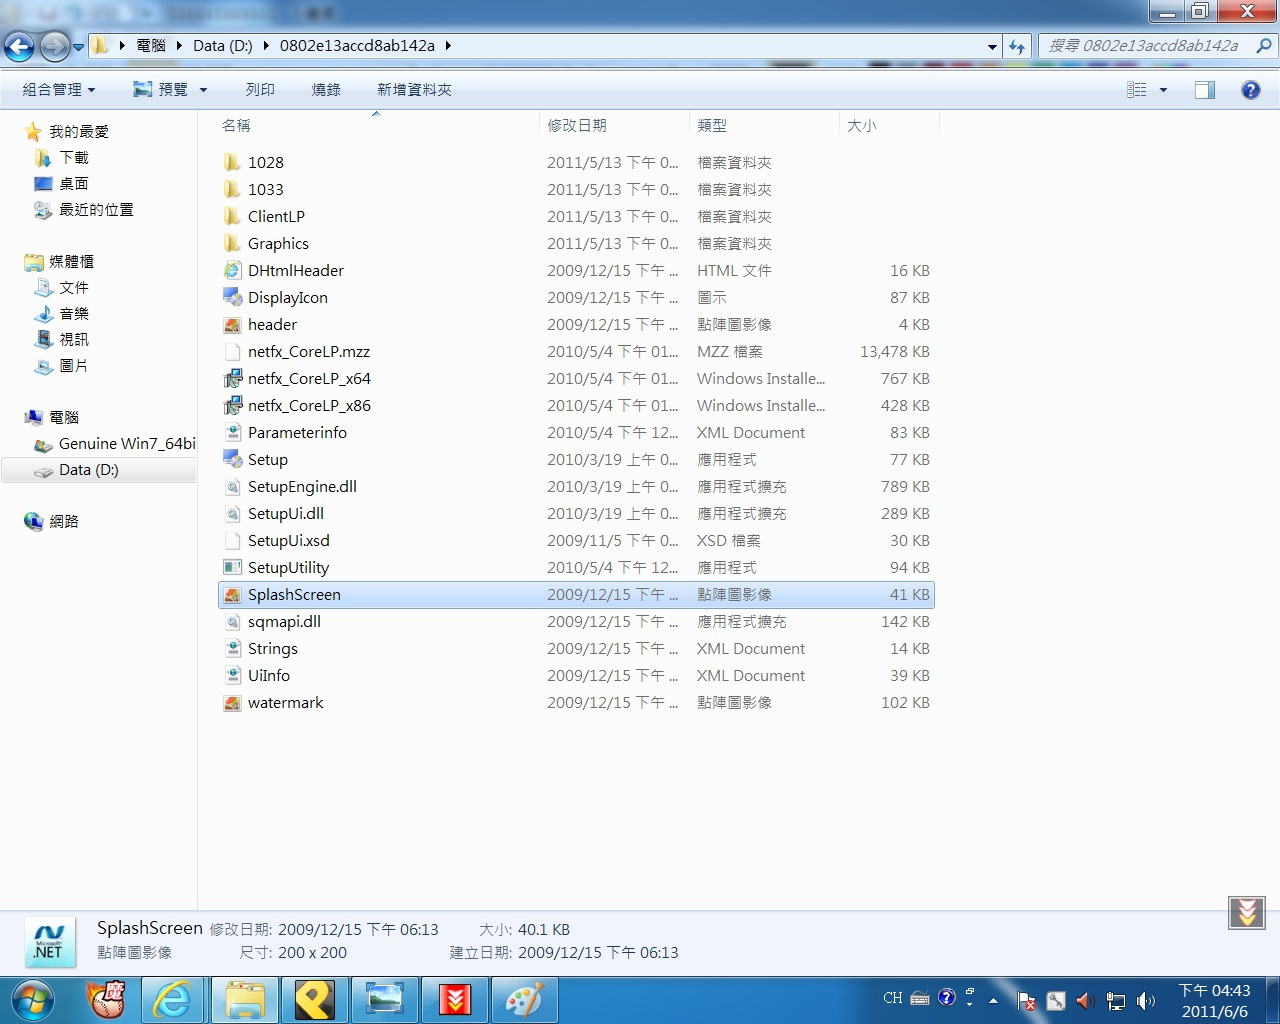The image size is (1280, 1024).
Task: Click the Data (D:) breadcrumb segment
Action: 222,46
